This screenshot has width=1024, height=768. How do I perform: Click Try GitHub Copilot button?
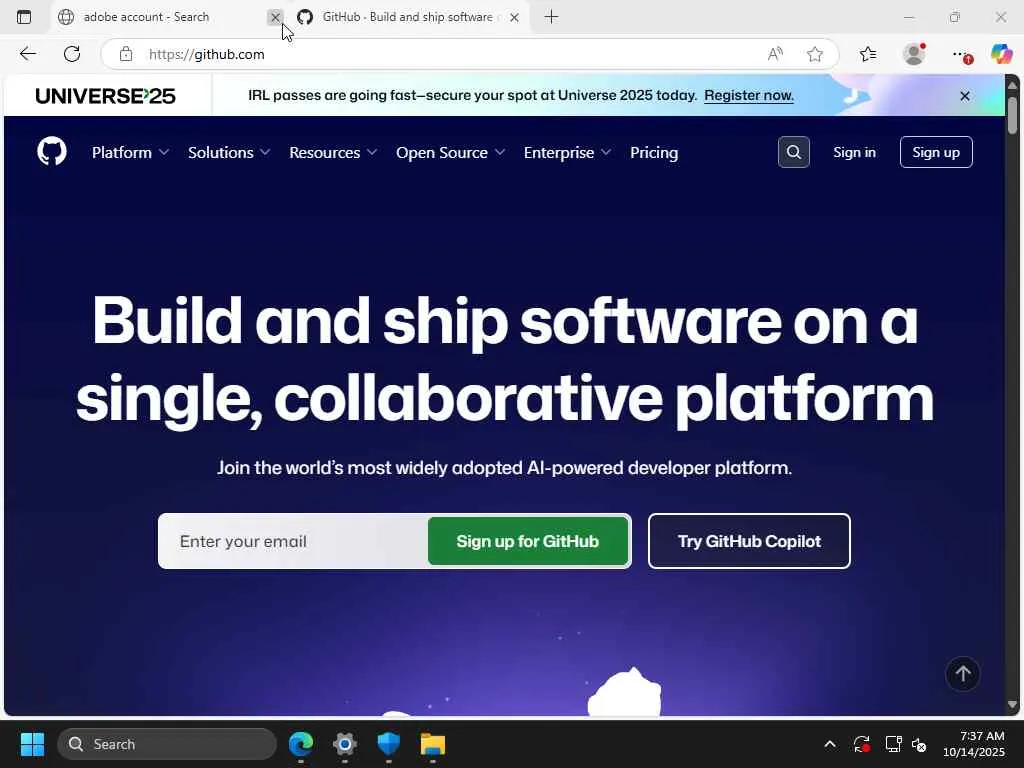[749, 541]
